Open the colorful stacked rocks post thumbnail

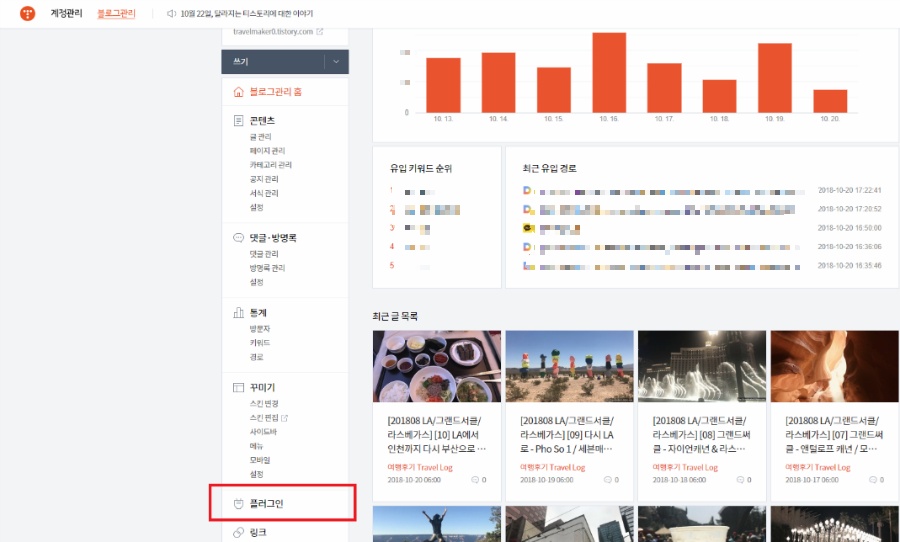(569, 366)
